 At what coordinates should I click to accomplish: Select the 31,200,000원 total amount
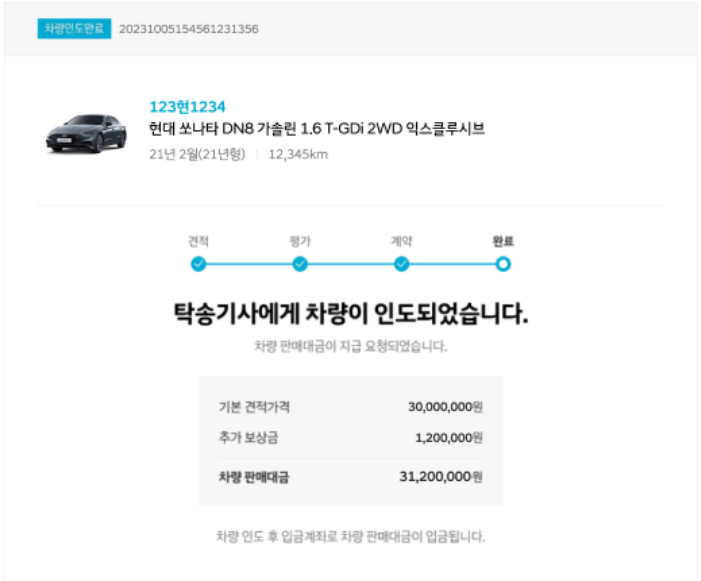point(441,477)
